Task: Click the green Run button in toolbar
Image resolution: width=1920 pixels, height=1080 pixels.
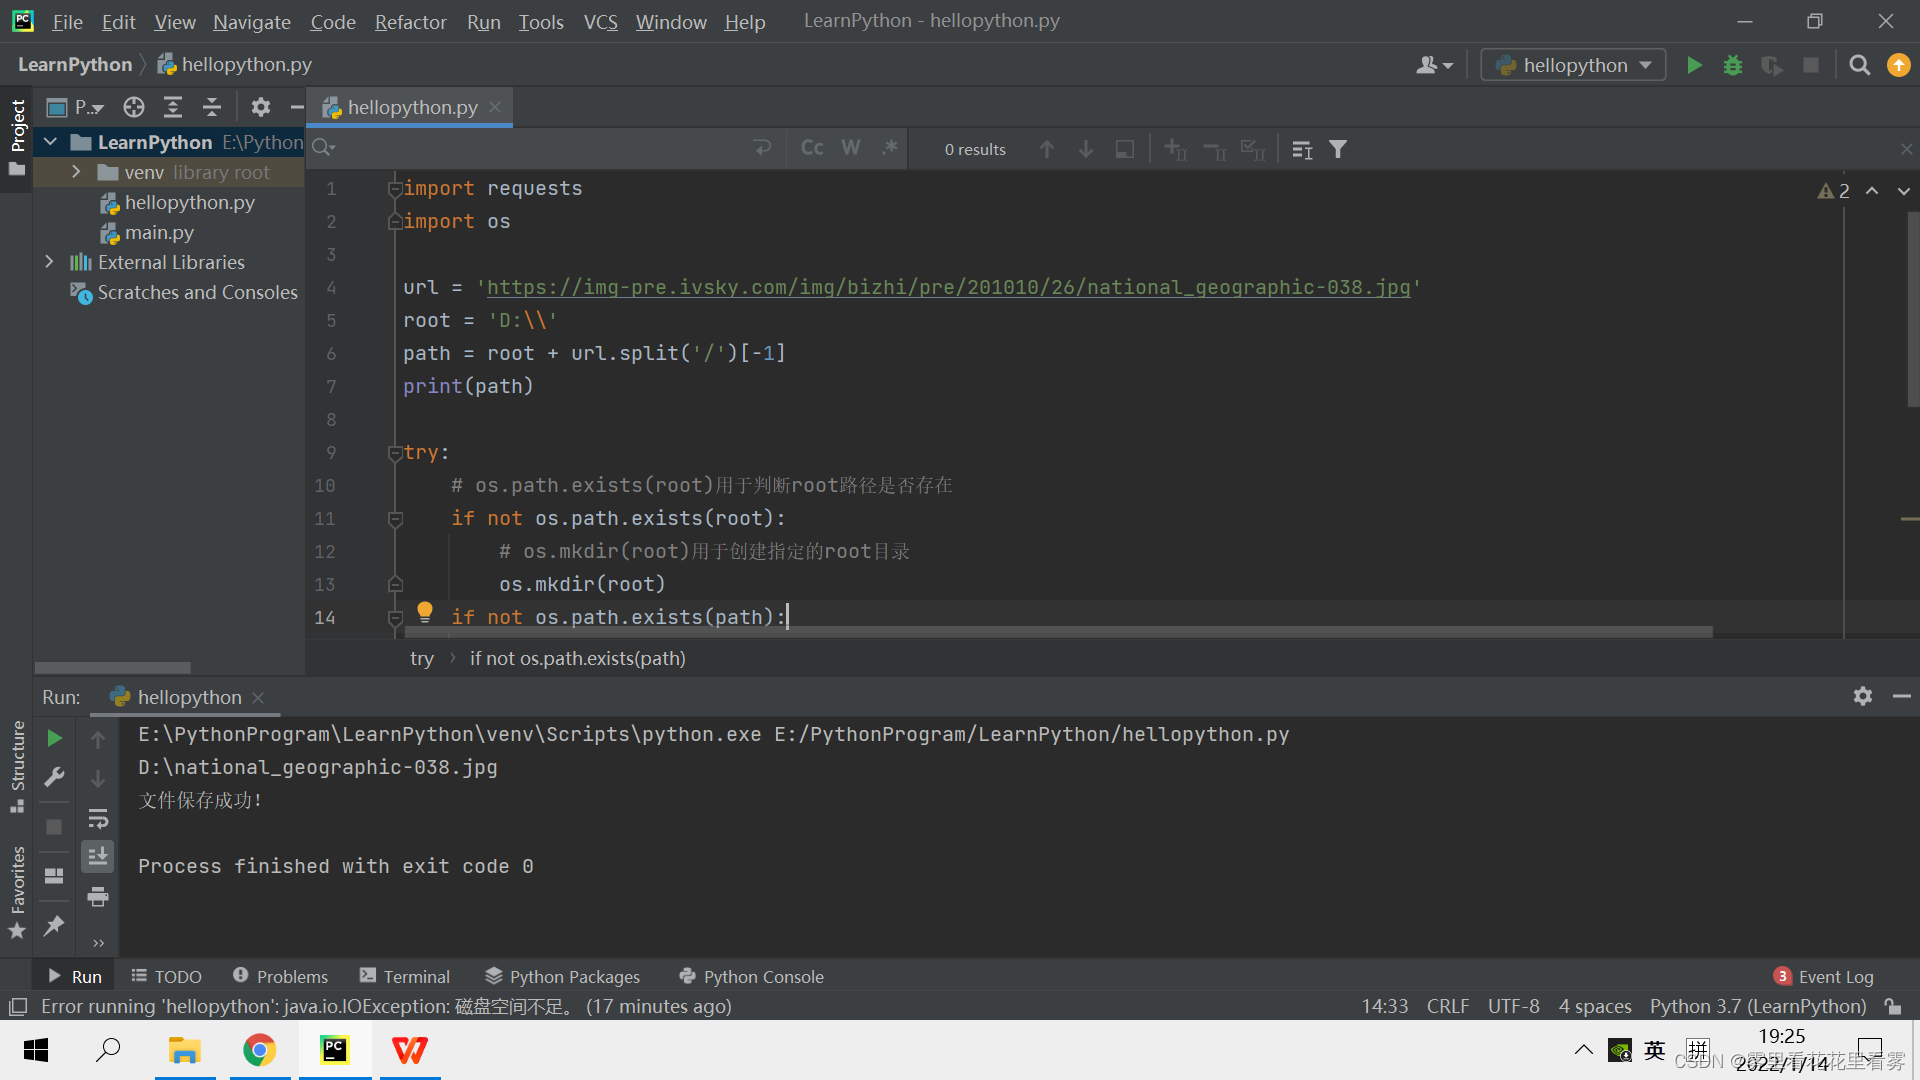Action: [1694, 66]
